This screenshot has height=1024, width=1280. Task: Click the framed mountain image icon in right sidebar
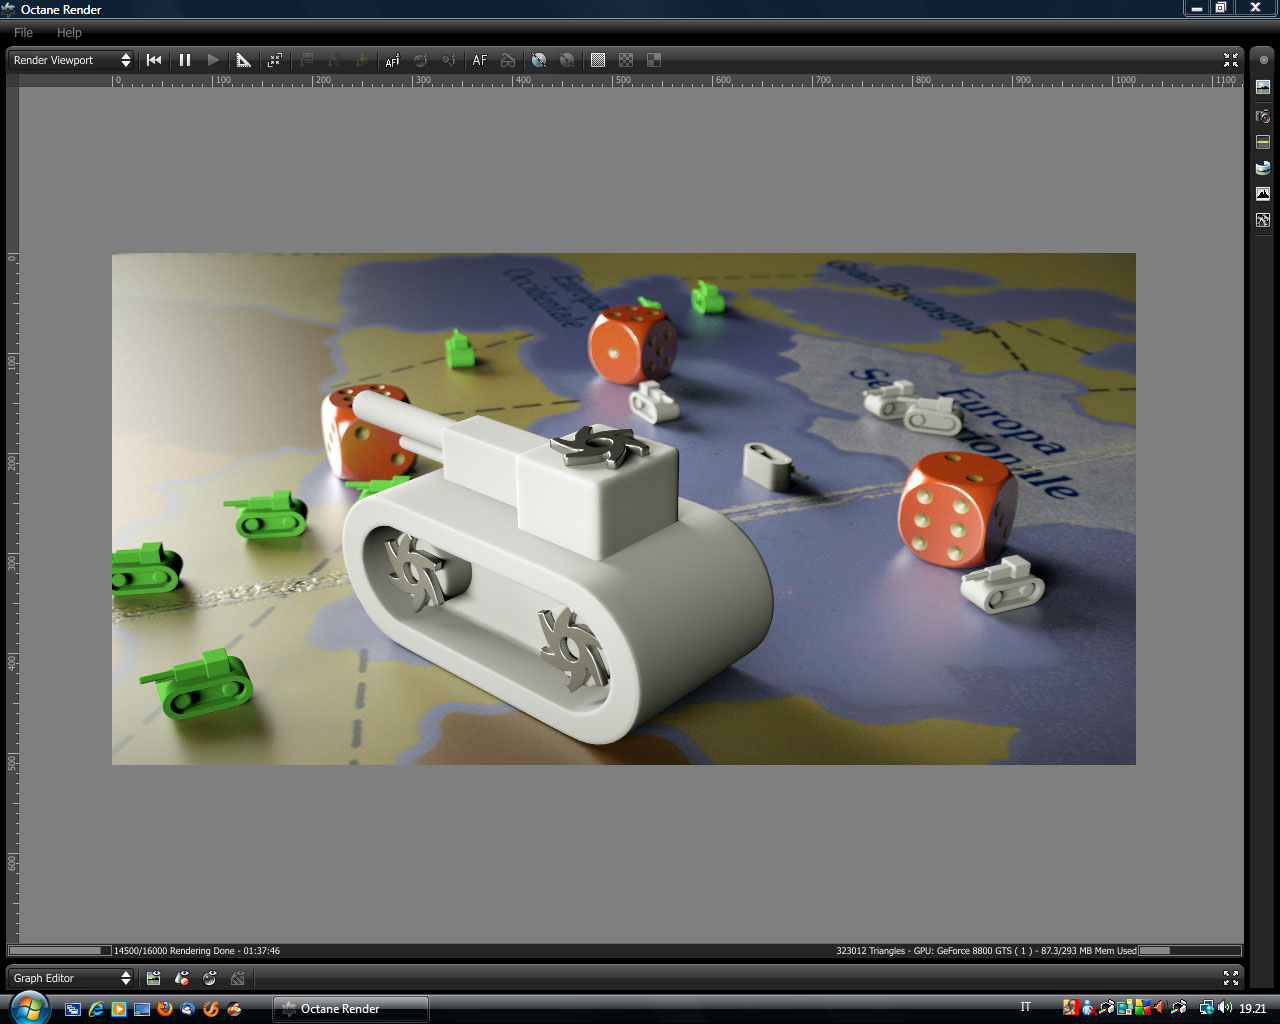1263,194
